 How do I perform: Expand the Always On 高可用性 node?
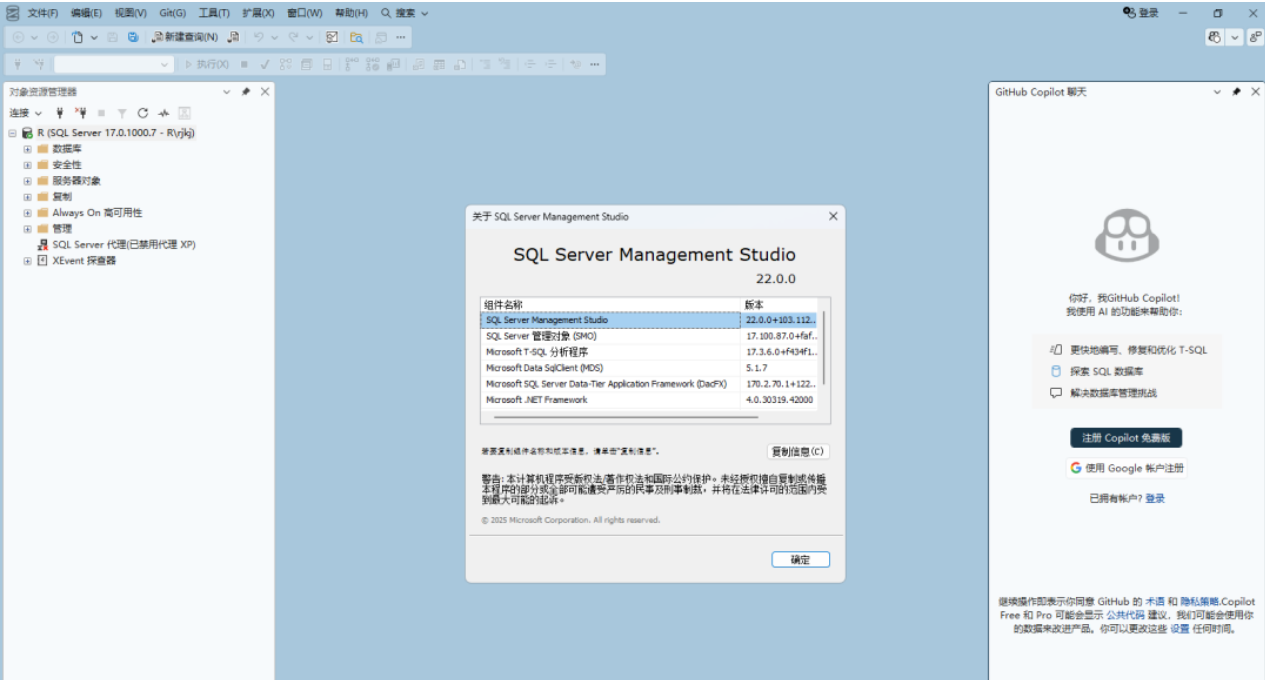tap(28, 212)
